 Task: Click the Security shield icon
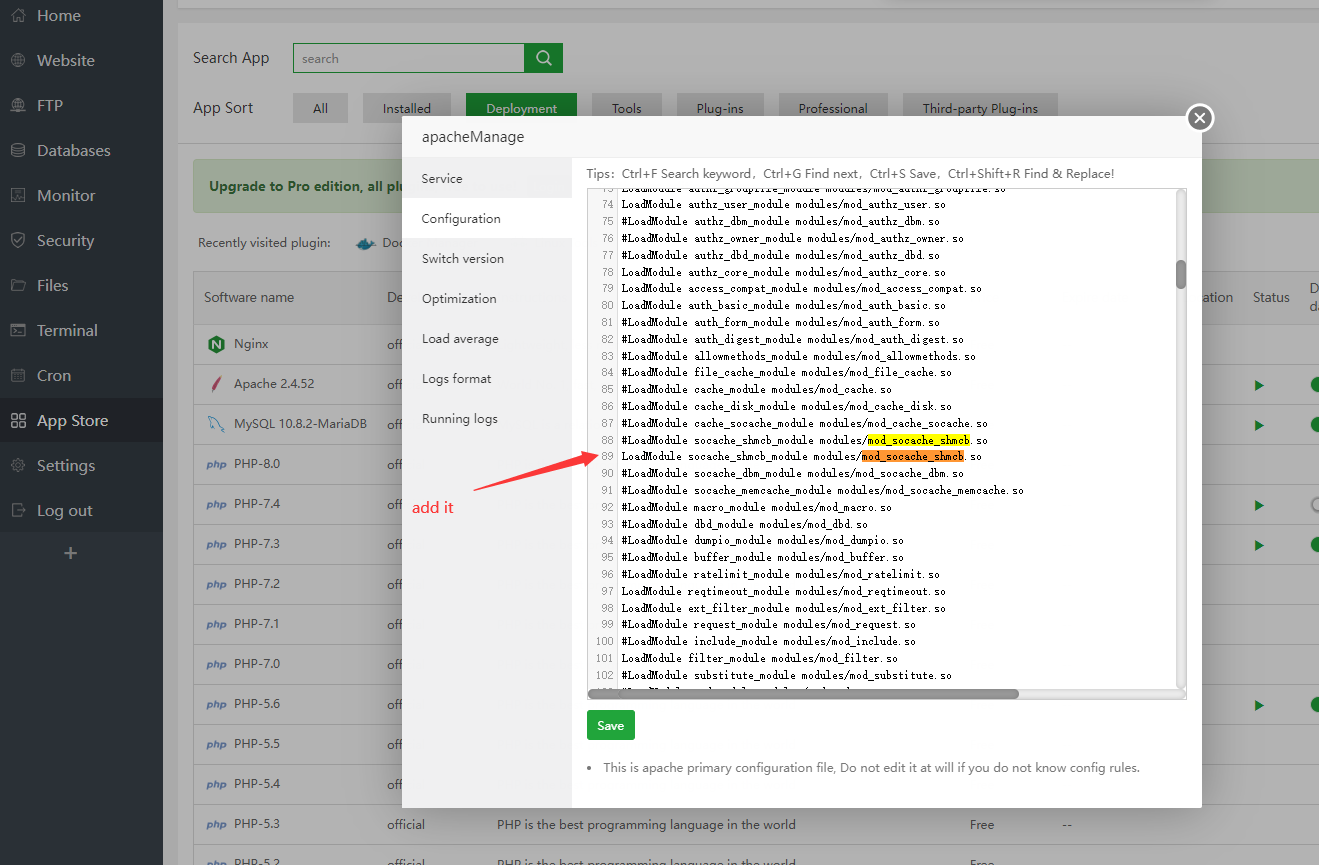pyautogui.click(x=18, y=241)
